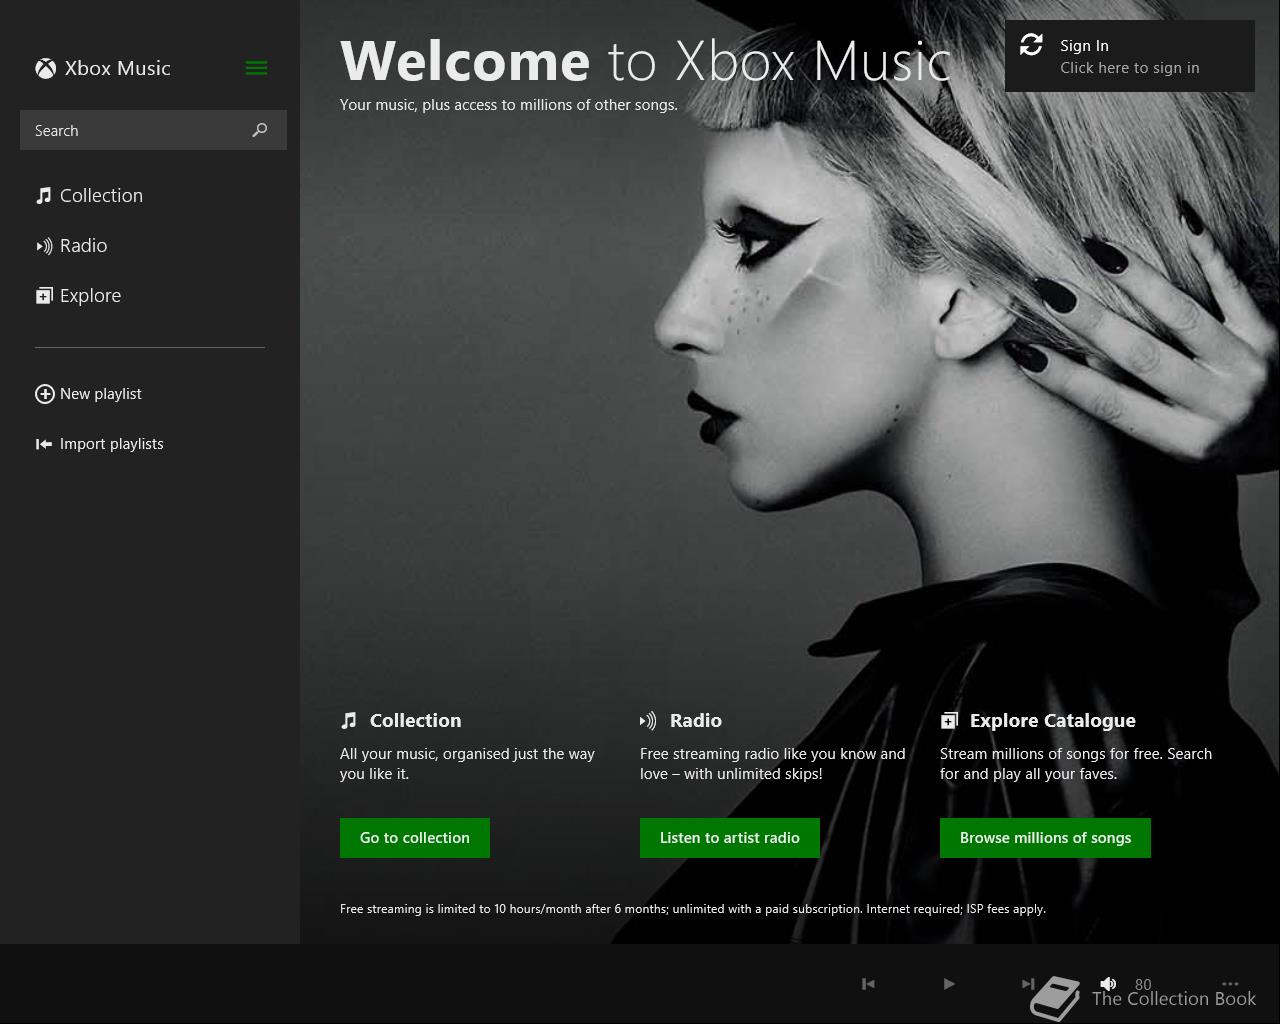Click the search magnifier icon
1280x1024 pixels.
[x=260, y=130]
